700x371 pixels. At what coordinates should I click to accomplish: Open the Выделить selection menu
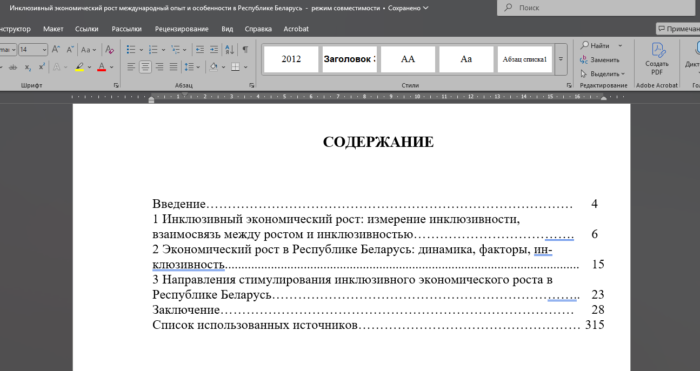pyautogui.click(x=603, y=74)
